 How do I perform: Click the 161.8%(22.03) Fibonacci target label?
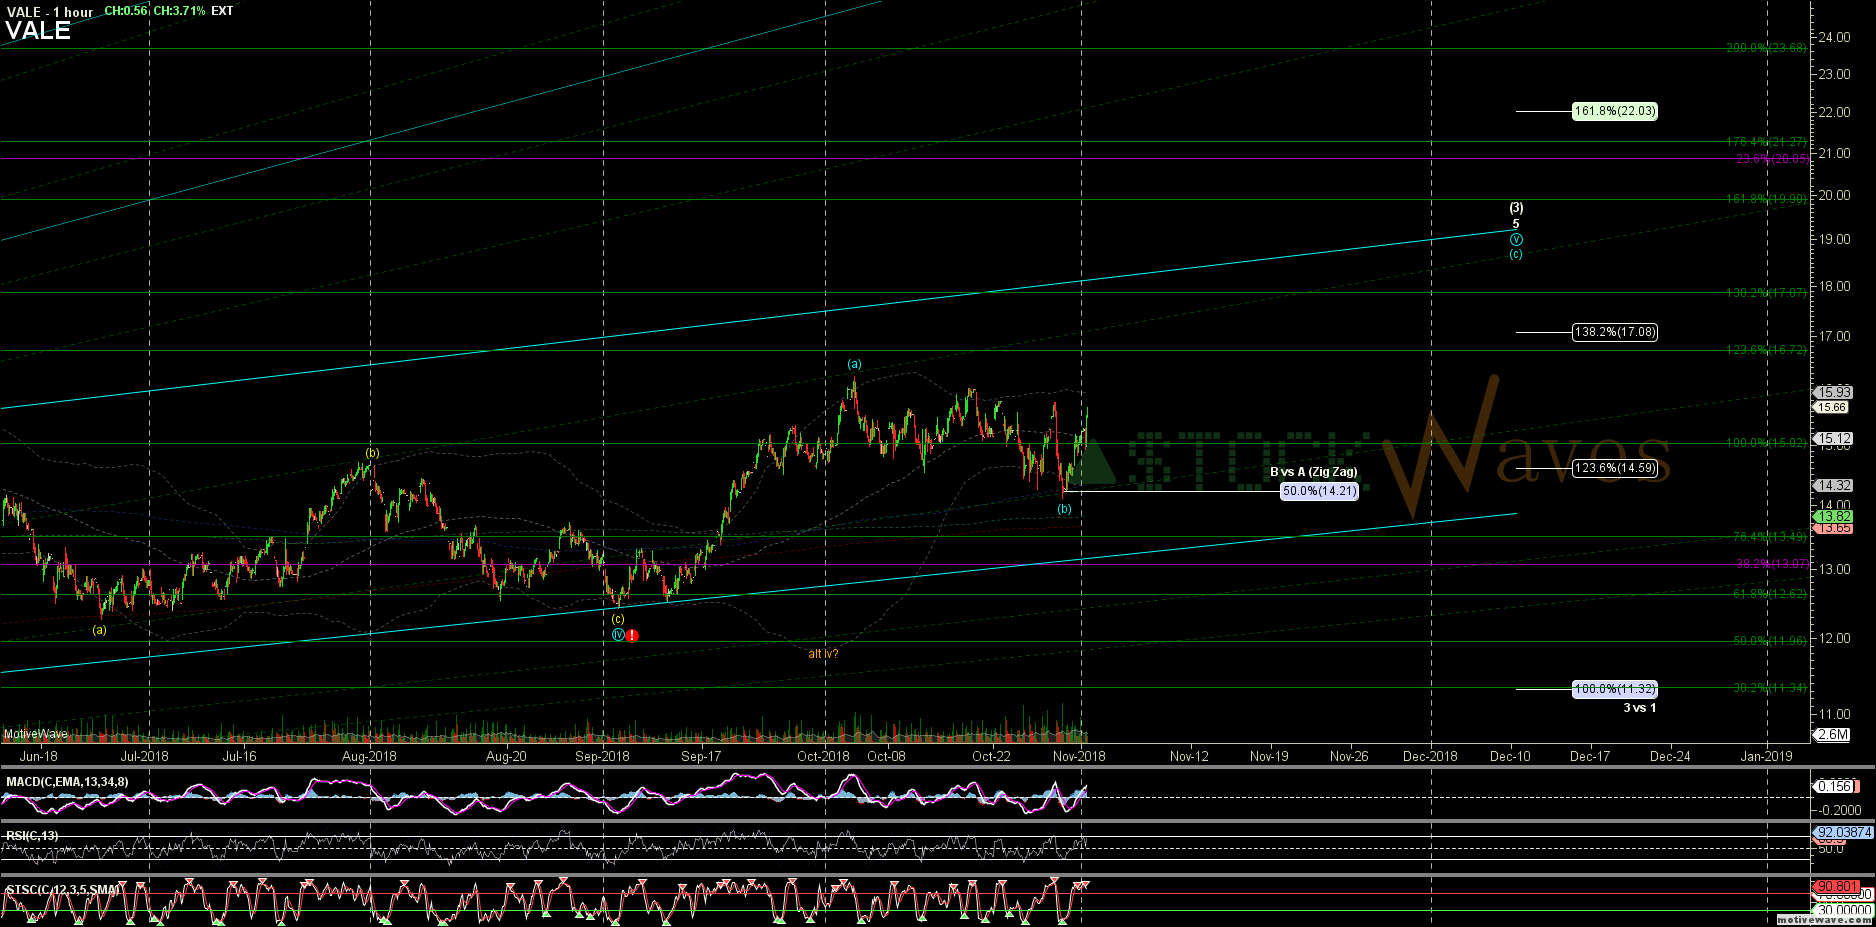pos(1614,111)
